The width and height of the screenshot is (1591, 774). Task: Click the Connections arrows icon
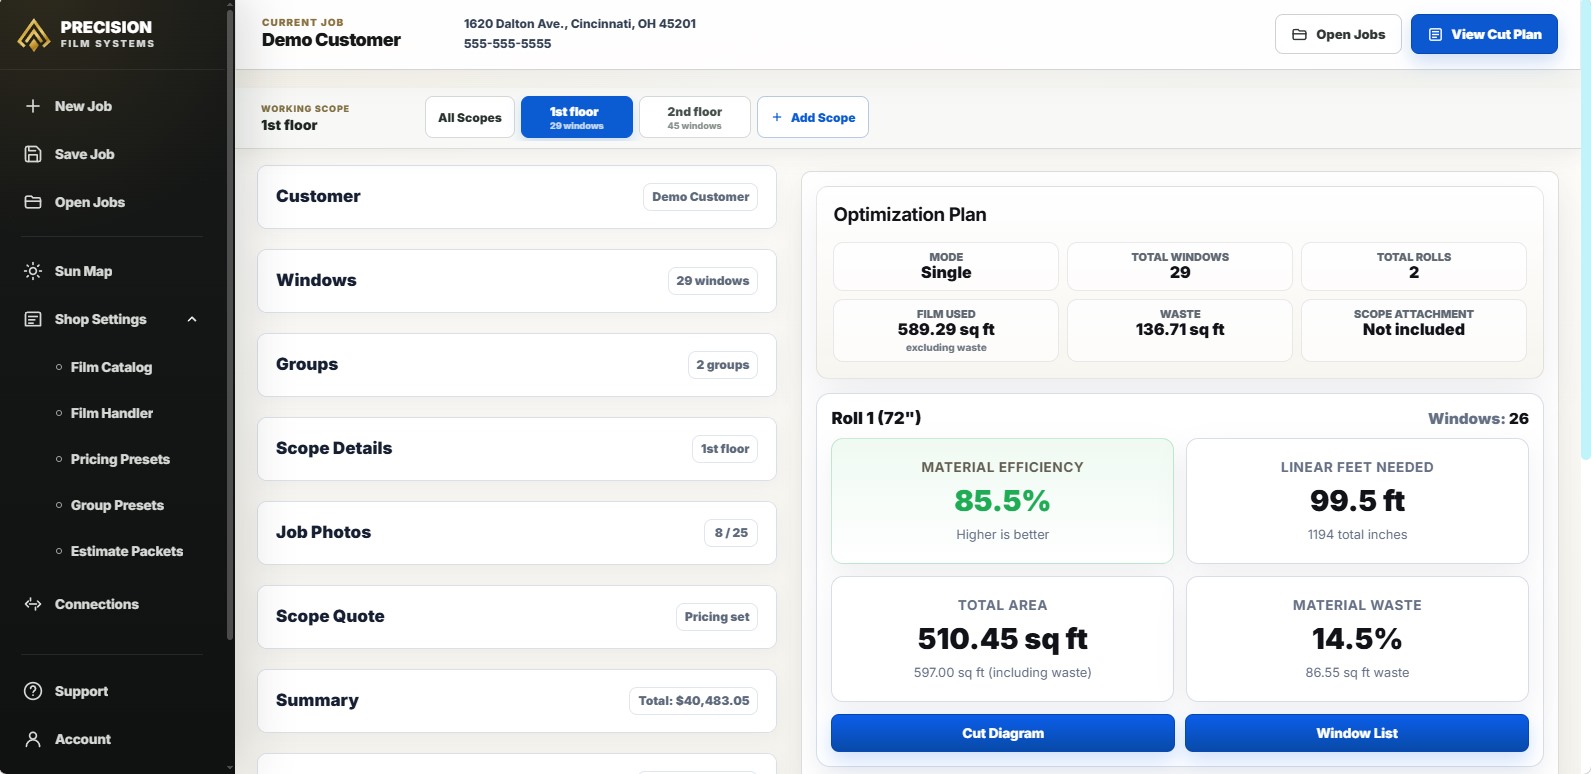pyautogui.click(x=33, y=604)
